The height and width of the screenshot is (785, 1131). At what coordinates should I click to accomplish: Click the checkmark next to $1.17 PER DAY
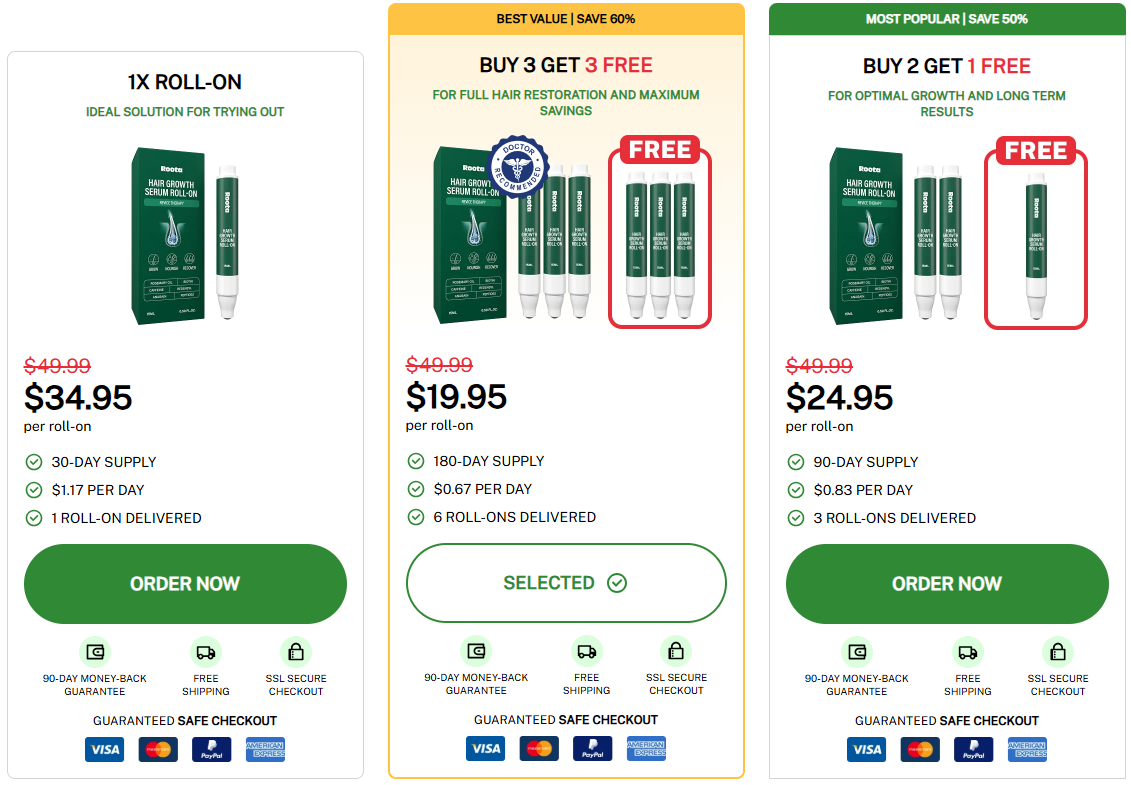[33, 490]
